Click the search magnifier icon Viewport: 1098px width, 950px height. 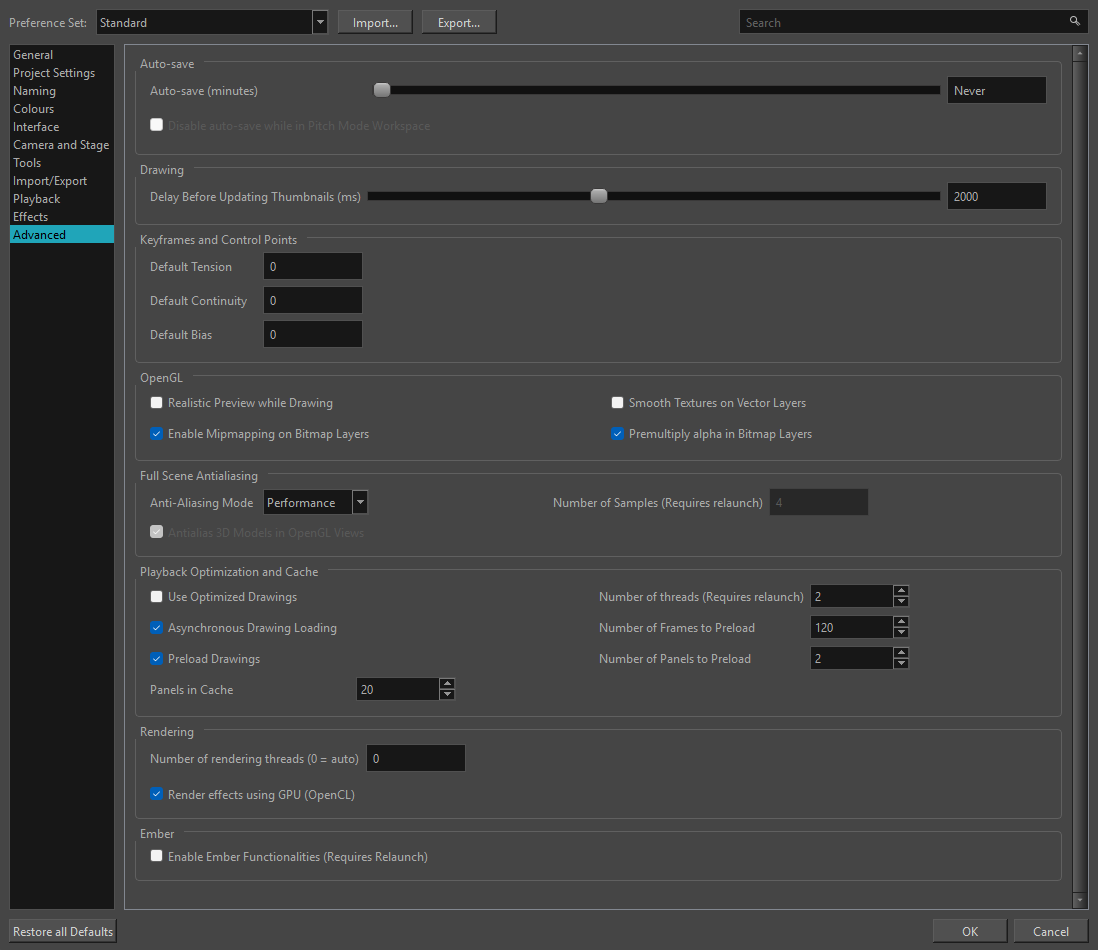click(1075, 21)
